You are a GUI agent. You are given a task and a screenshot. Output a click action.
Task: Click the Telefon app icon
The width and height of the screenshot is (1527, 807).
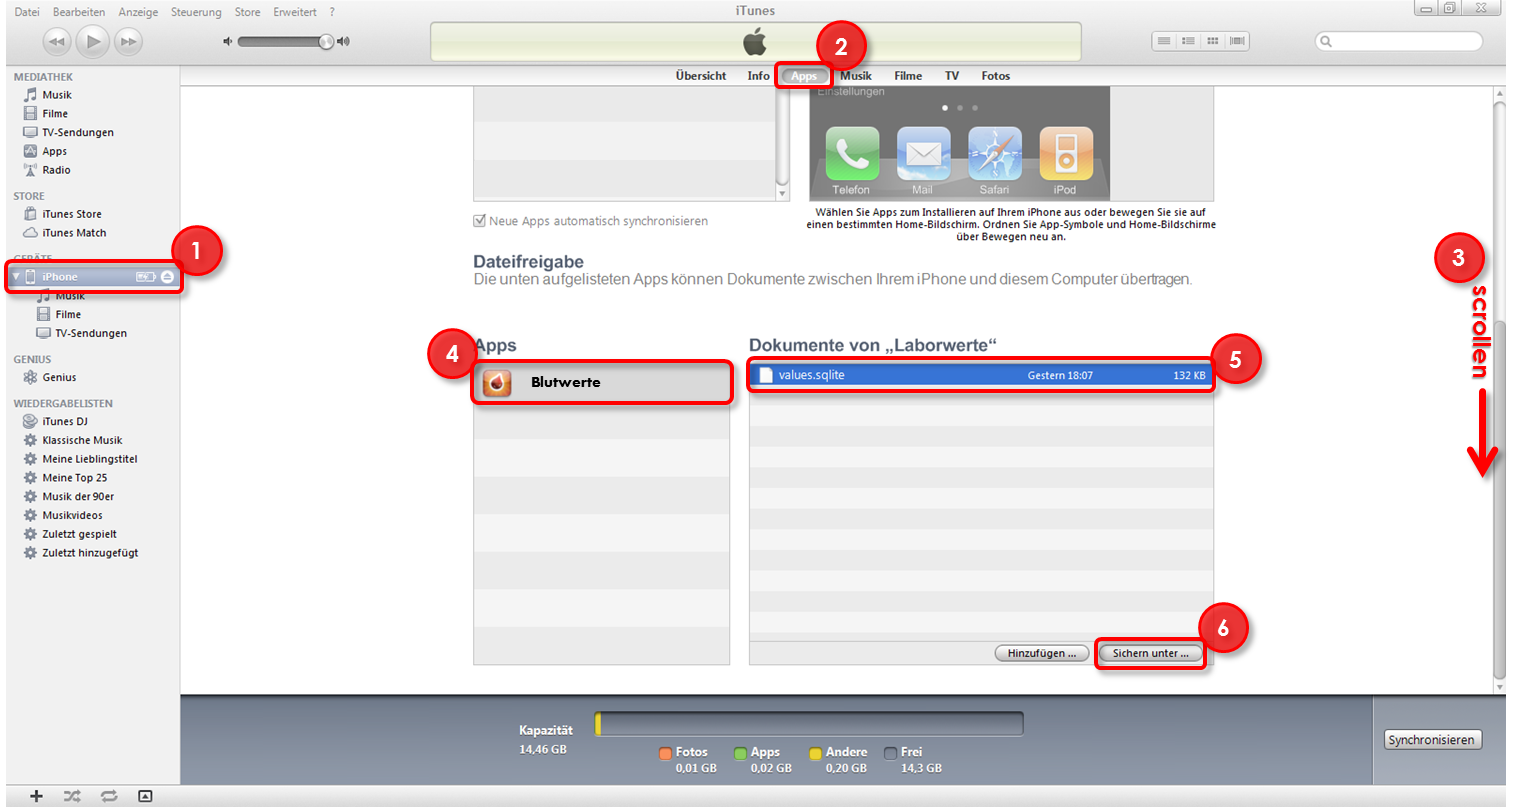(x=852, y=154)
